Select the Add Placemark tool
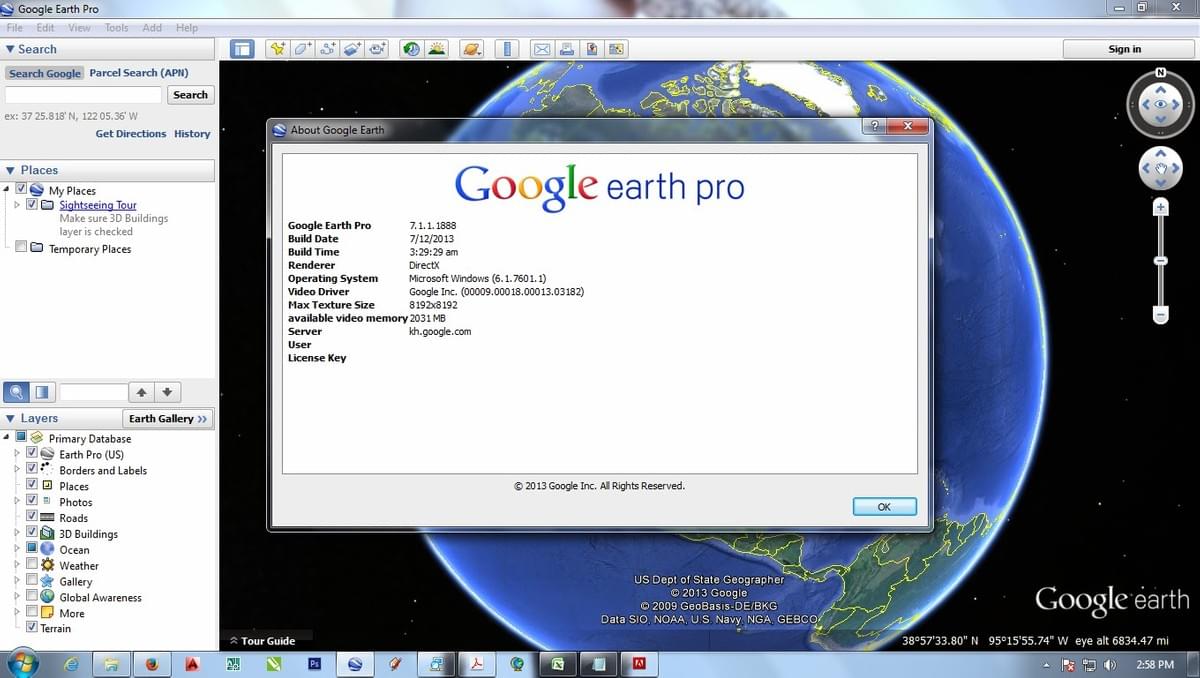Screen dimensions: 1200x678 (x=277, y=48)
